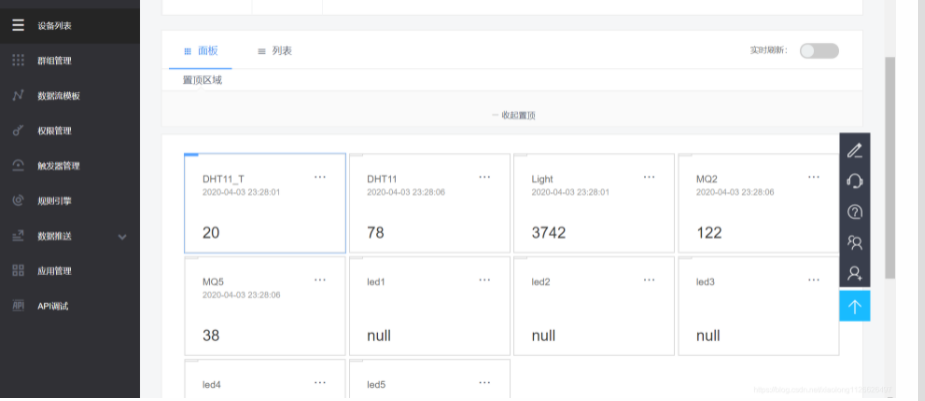925x401 pixels.
Task: Click the 数据流模板 icon in sidebar
Action: point(18,96)
